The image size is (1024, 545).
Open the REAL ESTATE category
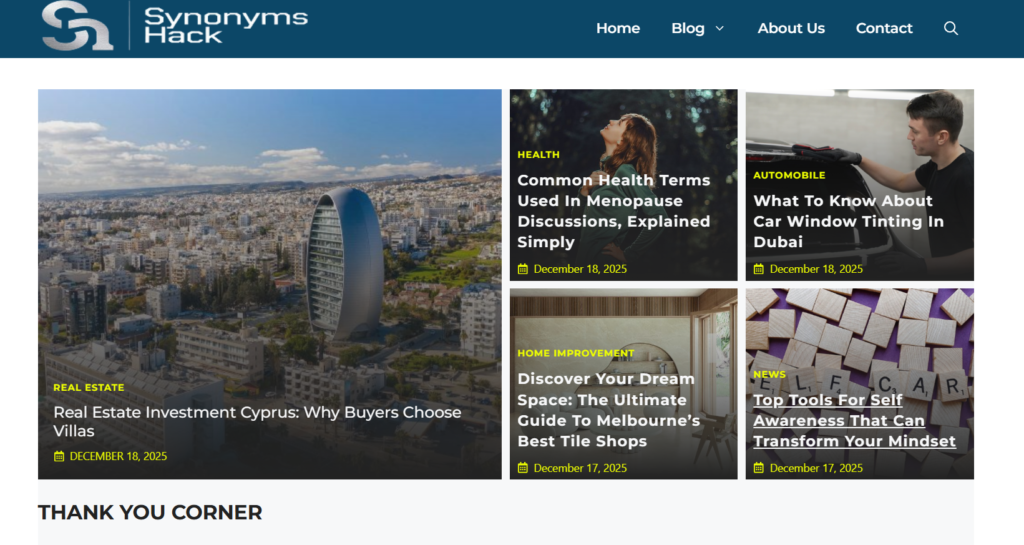click(x=89, y=388)
